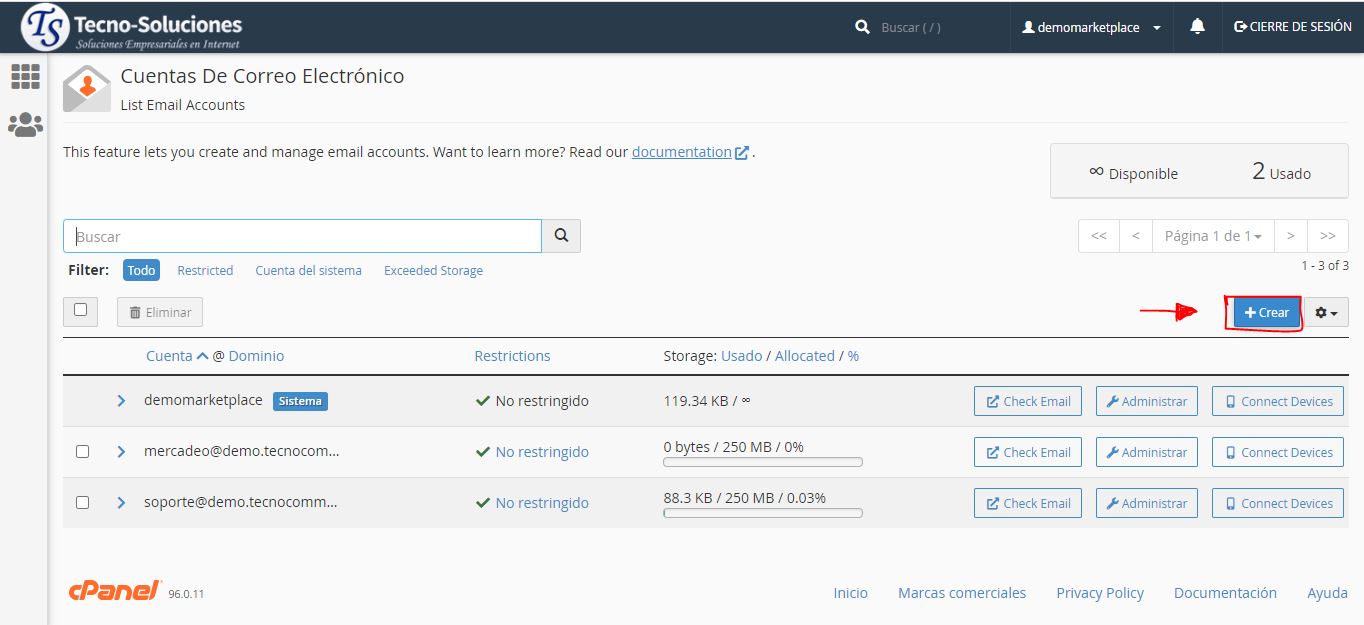Click the Tecno-Soluciones logo
The image size is (1364, 625).
click(132, 27)
